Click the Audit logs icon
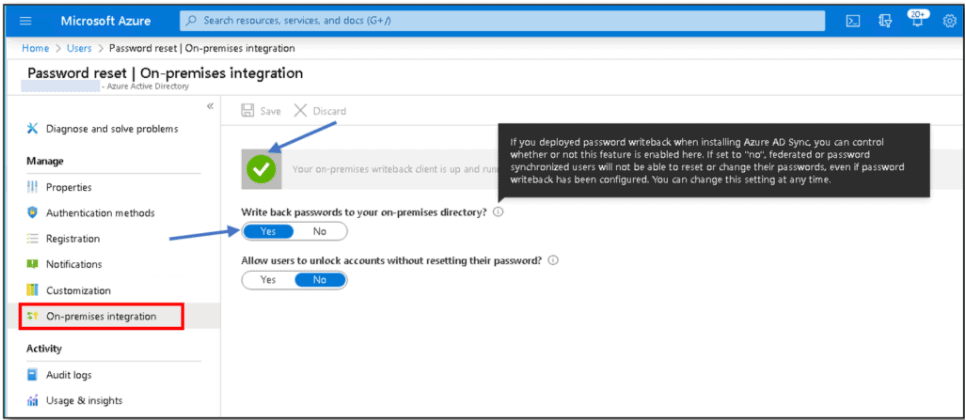Screen dimensions: 966x420 coord(33,374)
